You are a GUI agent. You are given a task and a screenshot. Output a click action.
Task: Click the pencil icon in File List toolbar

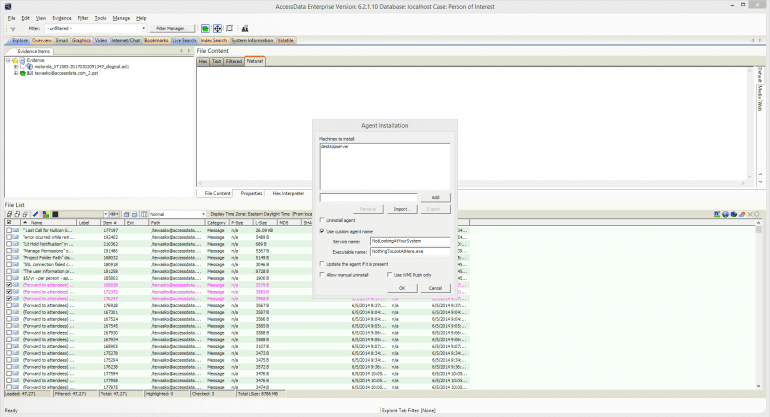pyautogui.click(x=34, y=213)
